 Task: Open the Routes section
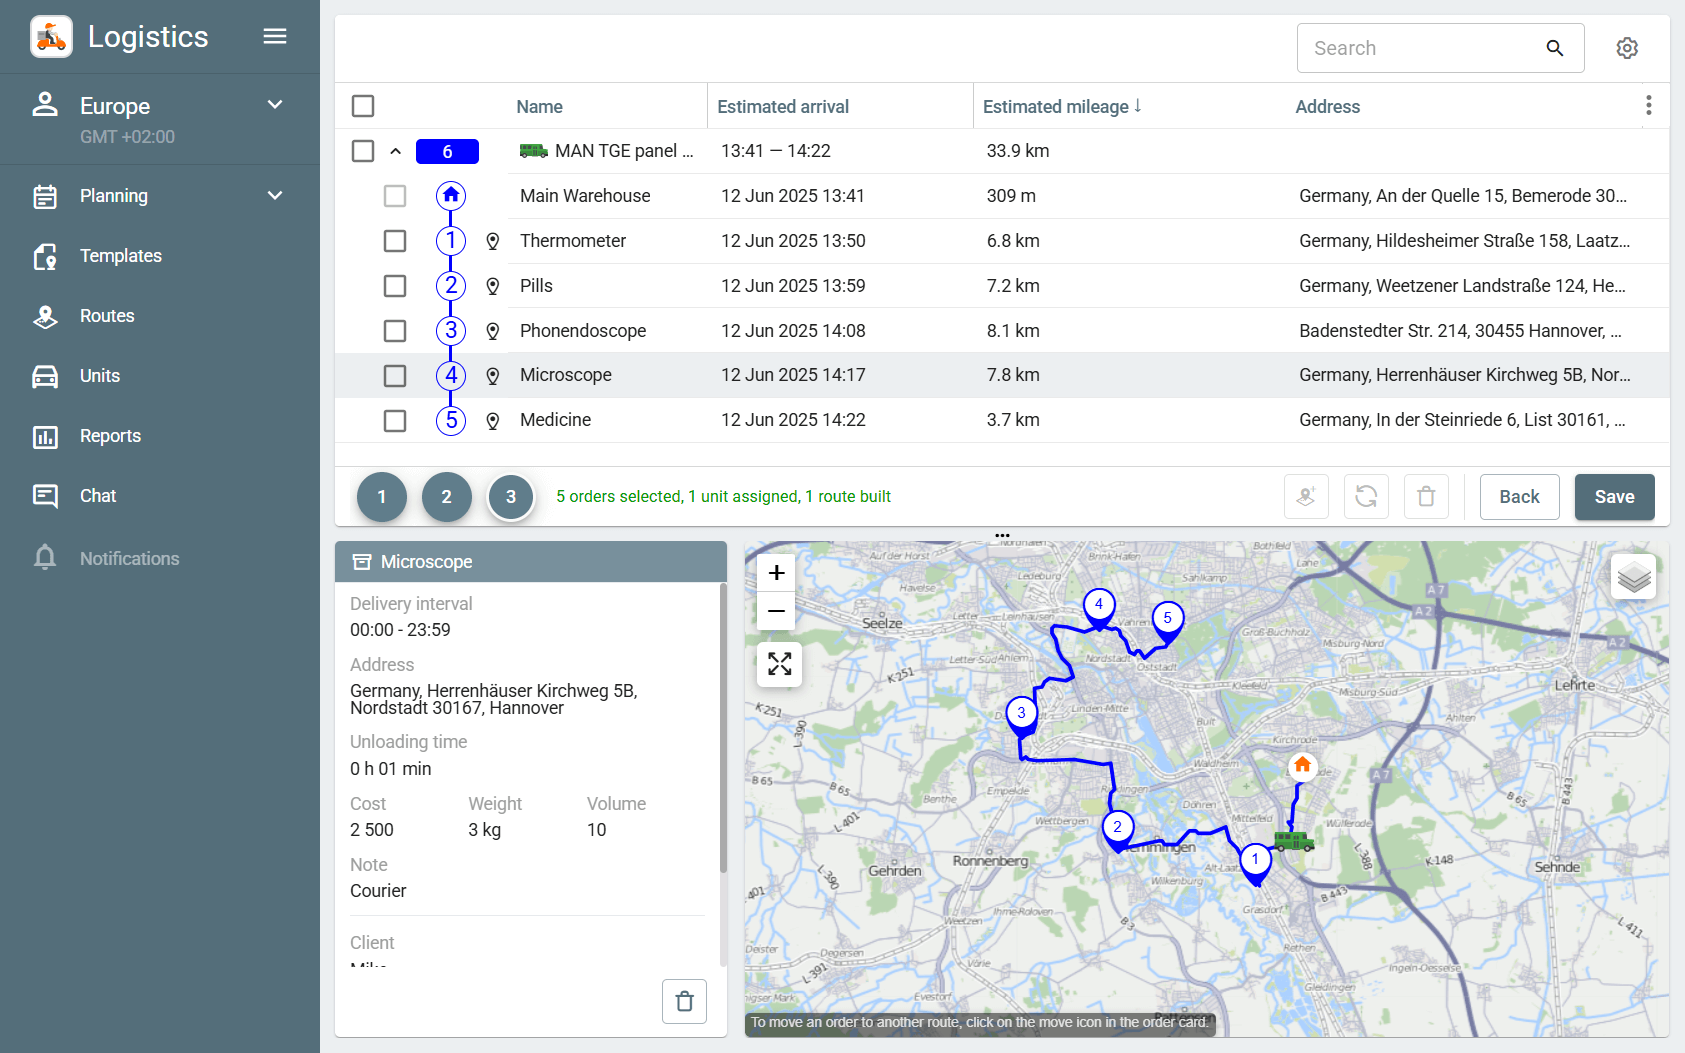tap(105, 316)
